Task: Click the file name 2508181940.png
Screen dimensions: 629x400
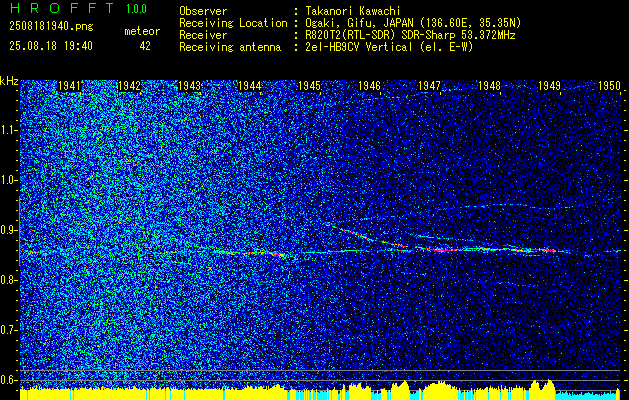Action: [x=51, y=27]
